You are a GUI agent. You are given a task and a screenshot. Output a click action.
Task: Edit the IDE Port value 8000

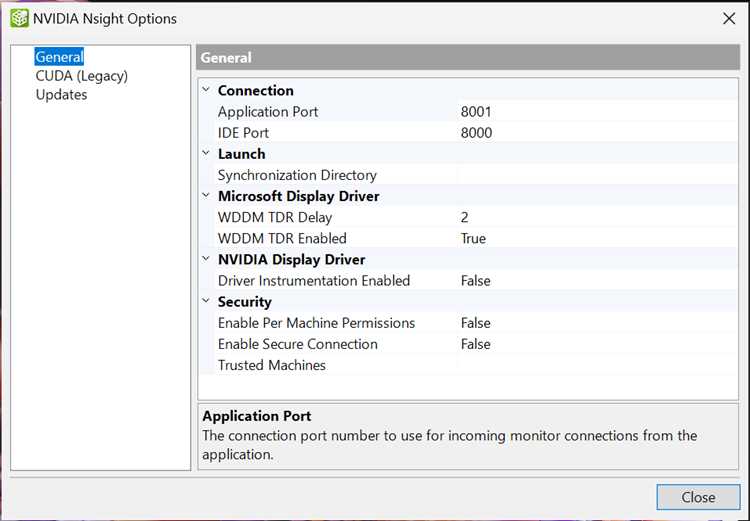click(597, 133)
